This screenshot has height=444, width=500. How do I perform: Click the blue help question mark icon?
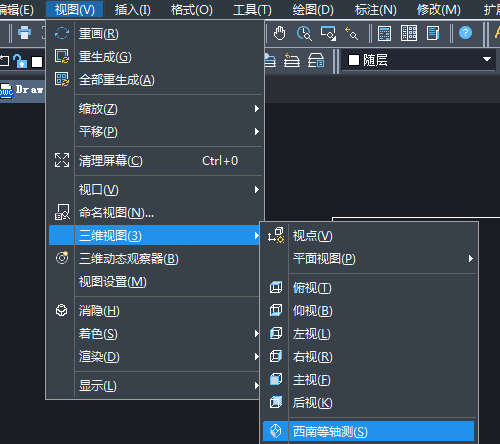tap(465, 33)
